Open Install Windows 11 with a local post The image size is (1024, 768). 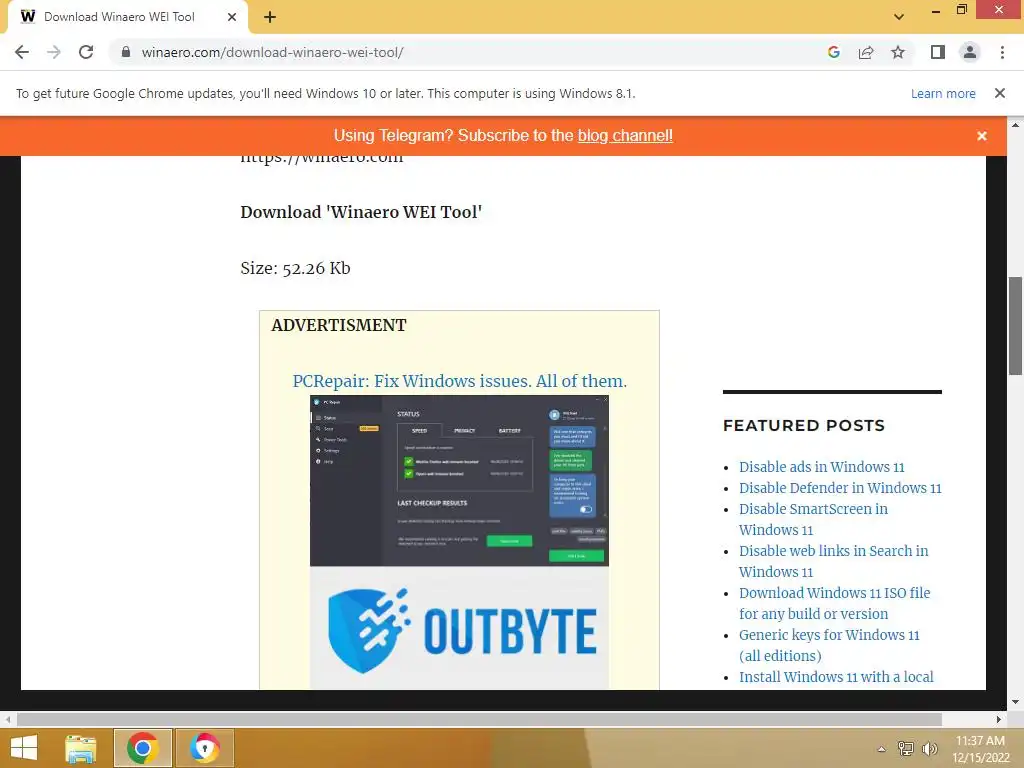[836, 677]
